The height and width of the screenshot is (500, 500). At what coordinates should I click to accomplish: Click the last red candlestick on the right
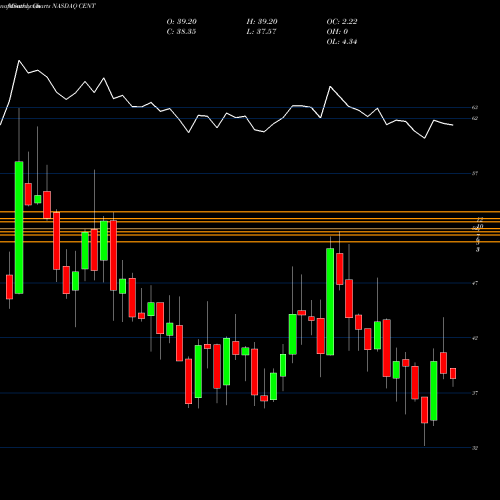pos(453,373)
